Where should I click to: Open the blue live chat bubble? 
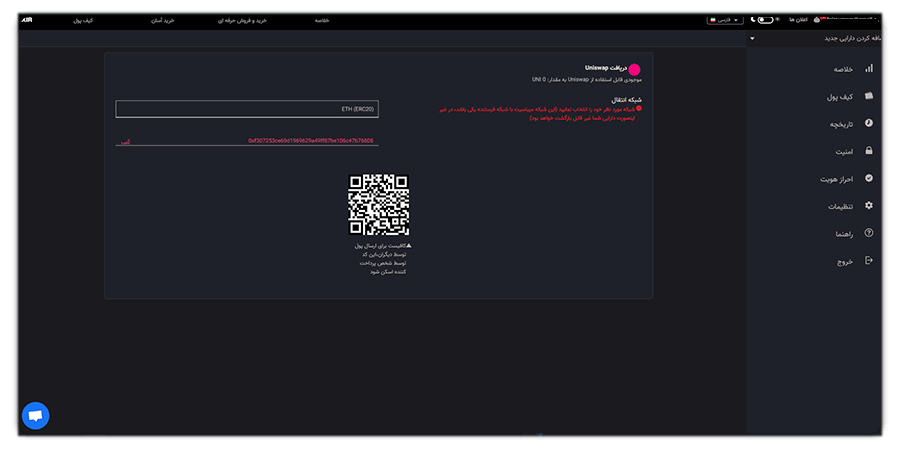point(36,416)
